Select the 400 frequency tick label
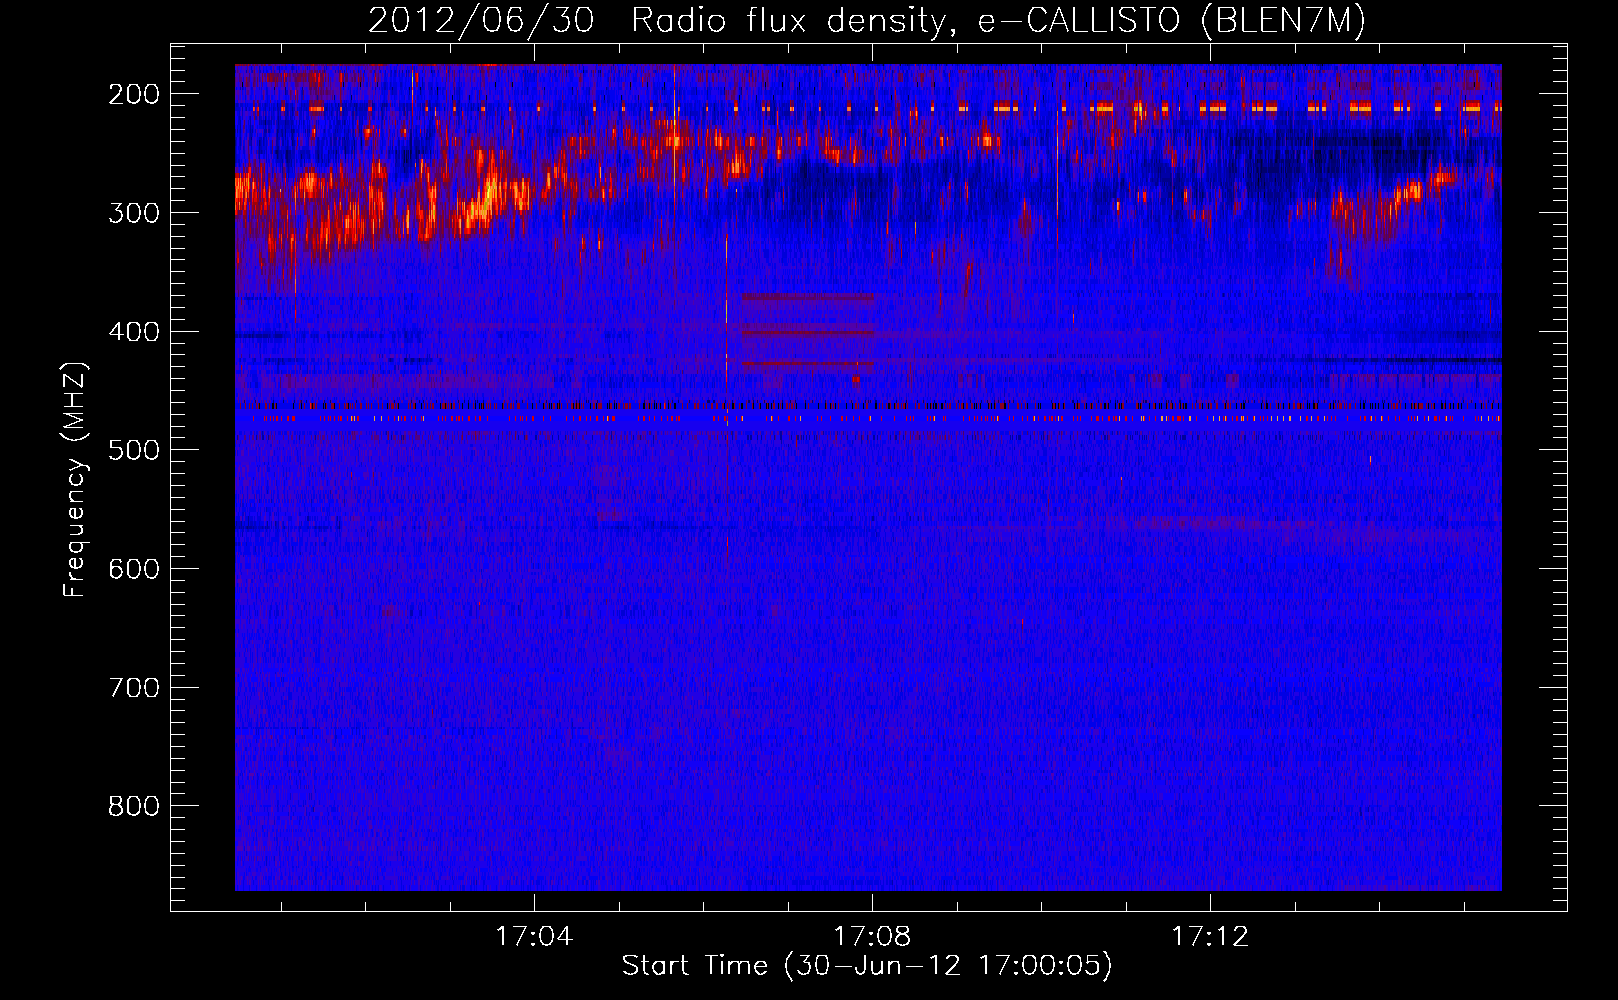Image resolution: width=1618 pixels, height=1000 pixels. pyautogui.click(x=133, y=332)
